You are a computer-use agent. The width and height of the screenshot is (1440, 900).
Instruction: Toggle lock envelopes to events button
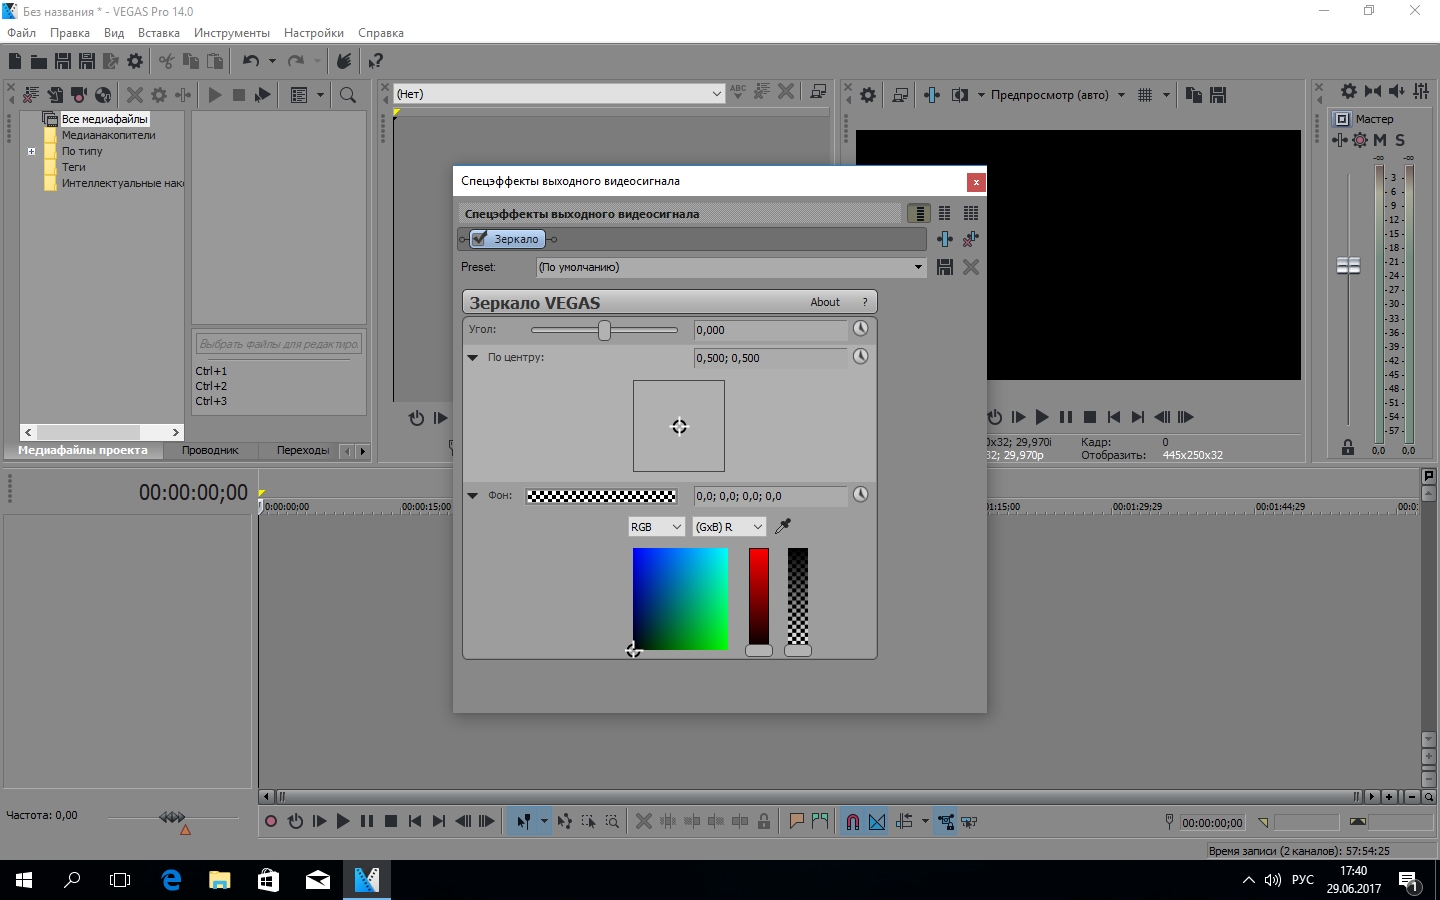point(945,821)
